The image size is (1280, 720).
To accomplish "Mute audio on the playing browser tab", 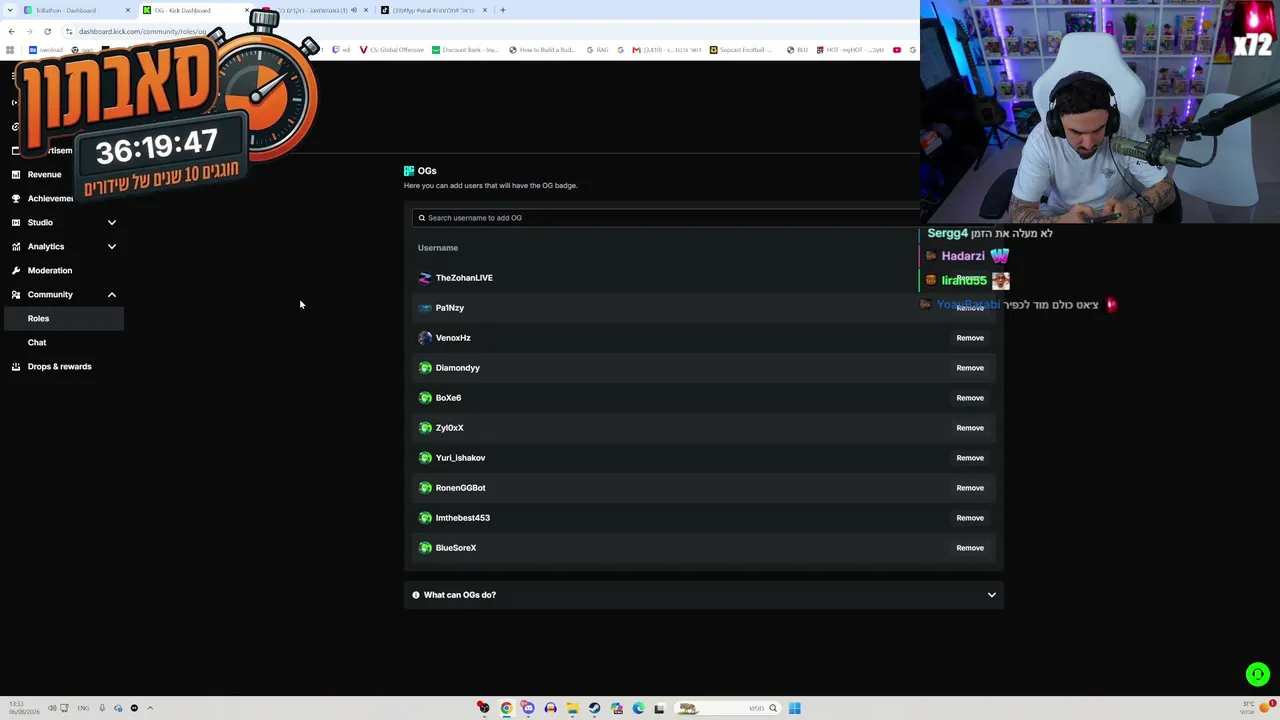I will (354, 10).
